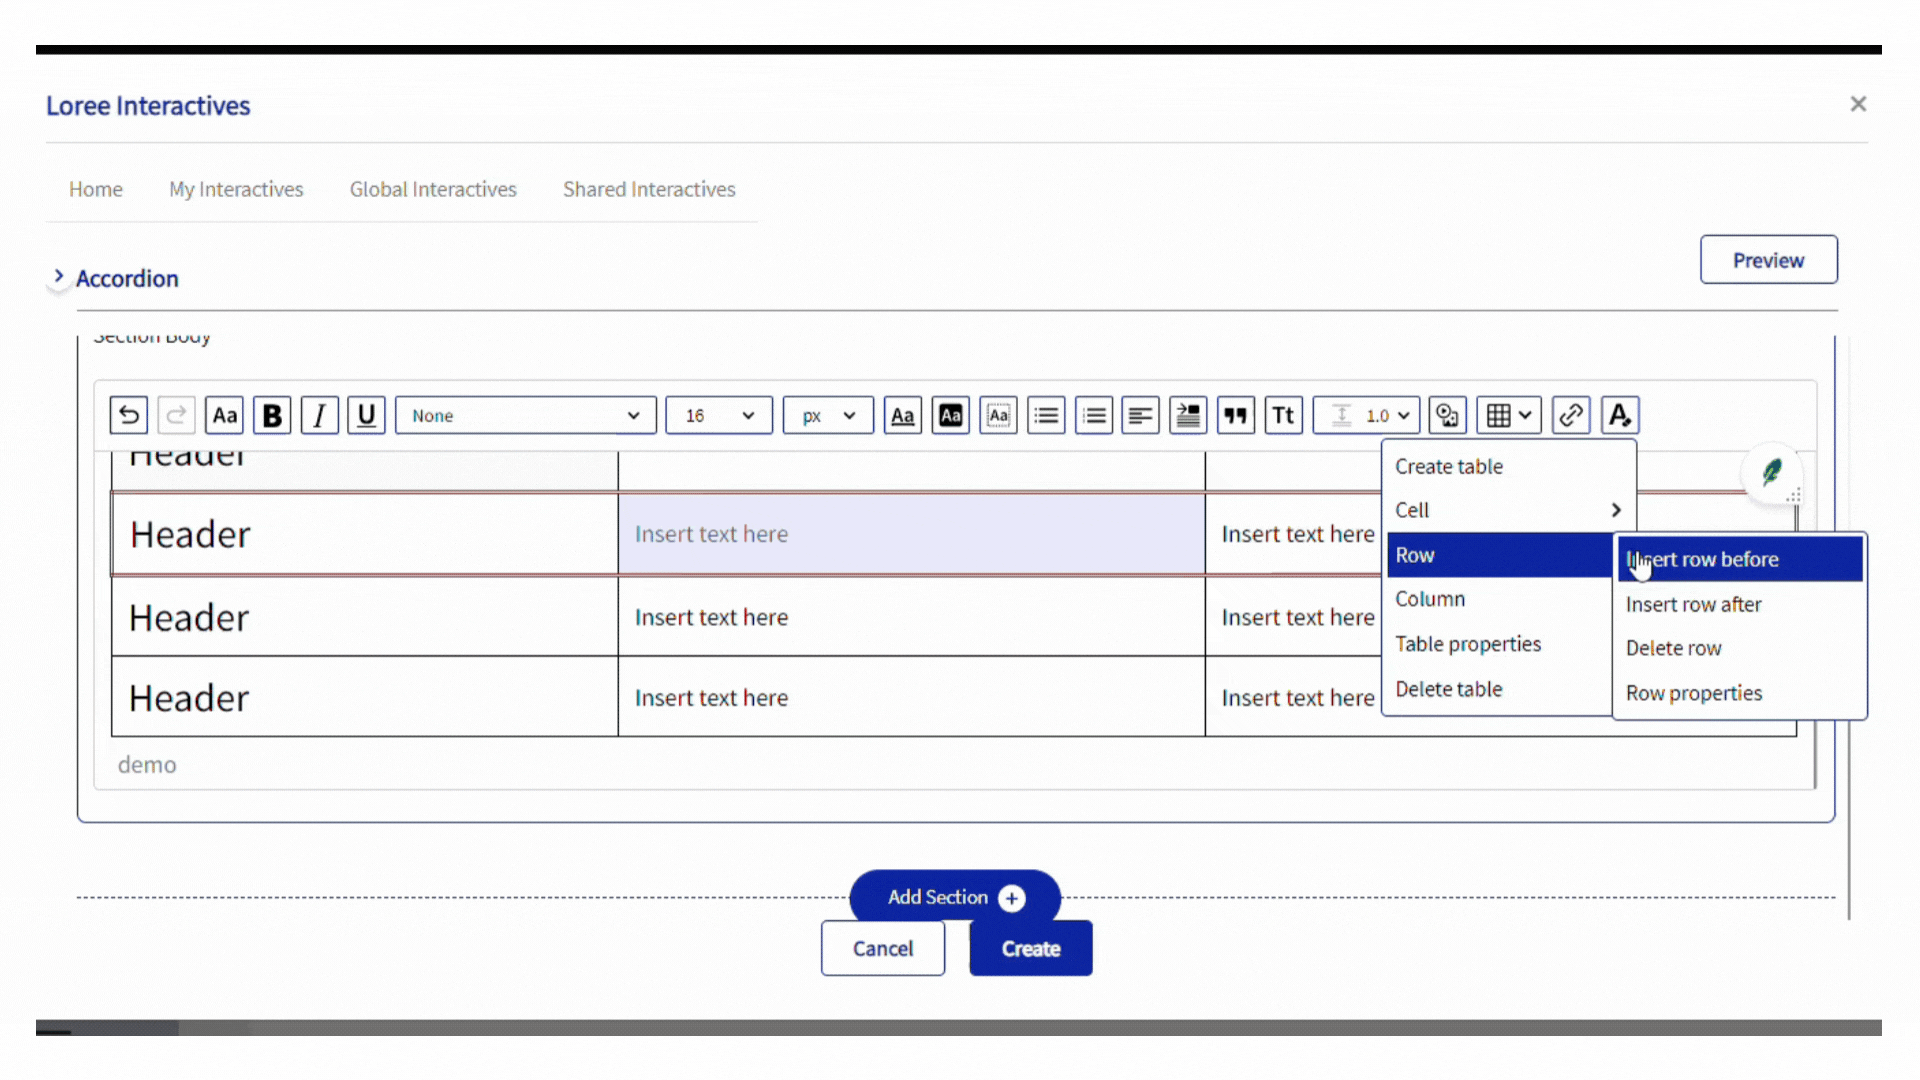Open the font size 16 dropdown
This screenshot has width=1920, height=1080.
click(719, 415)
